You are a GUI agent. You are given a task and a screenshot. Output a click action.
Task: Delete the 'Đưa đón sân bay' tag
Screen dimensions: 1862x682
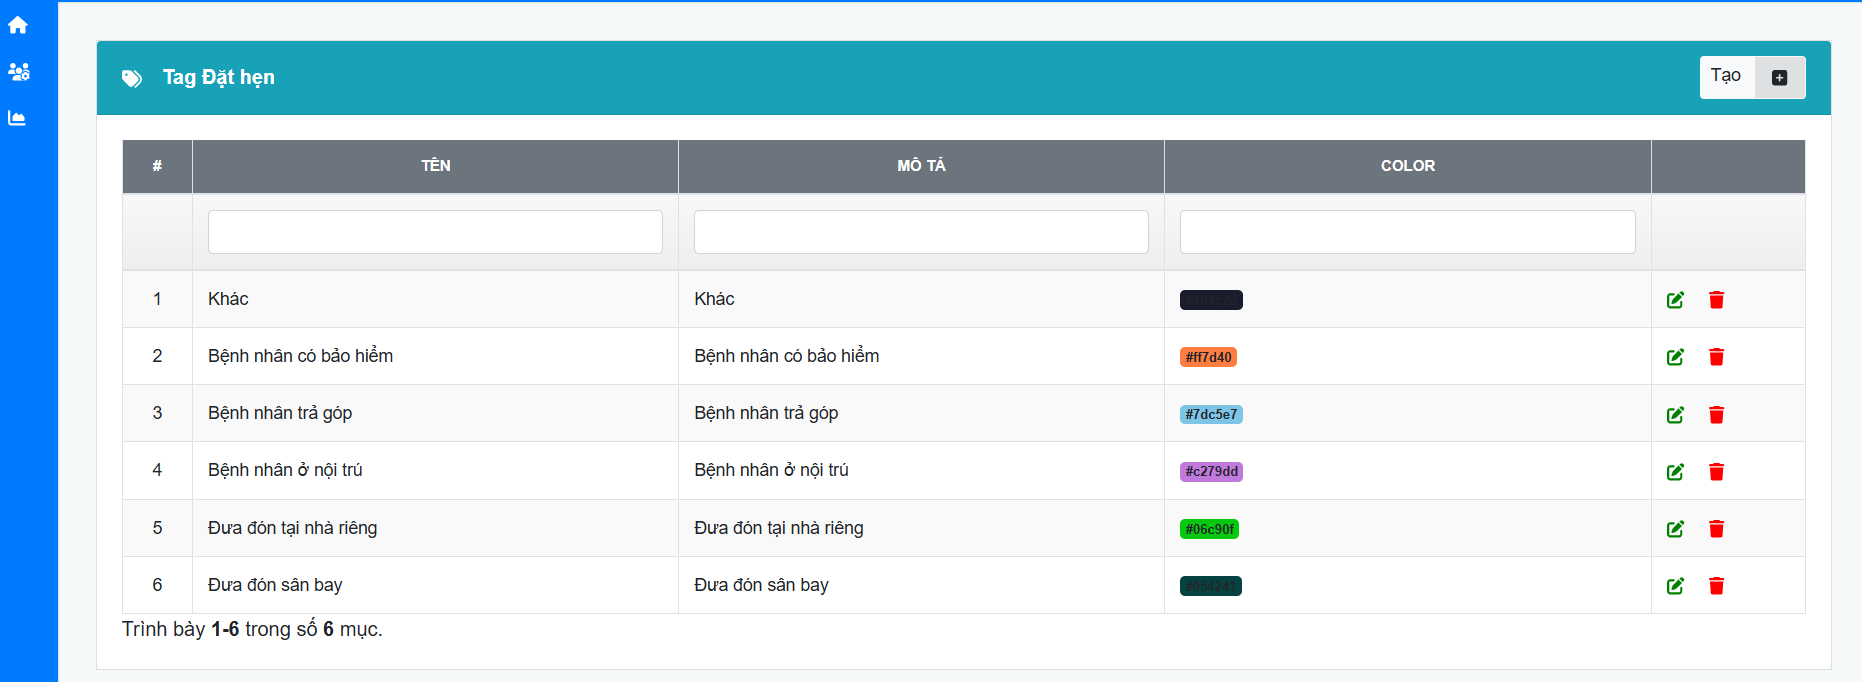click(x=1716, y=586)
